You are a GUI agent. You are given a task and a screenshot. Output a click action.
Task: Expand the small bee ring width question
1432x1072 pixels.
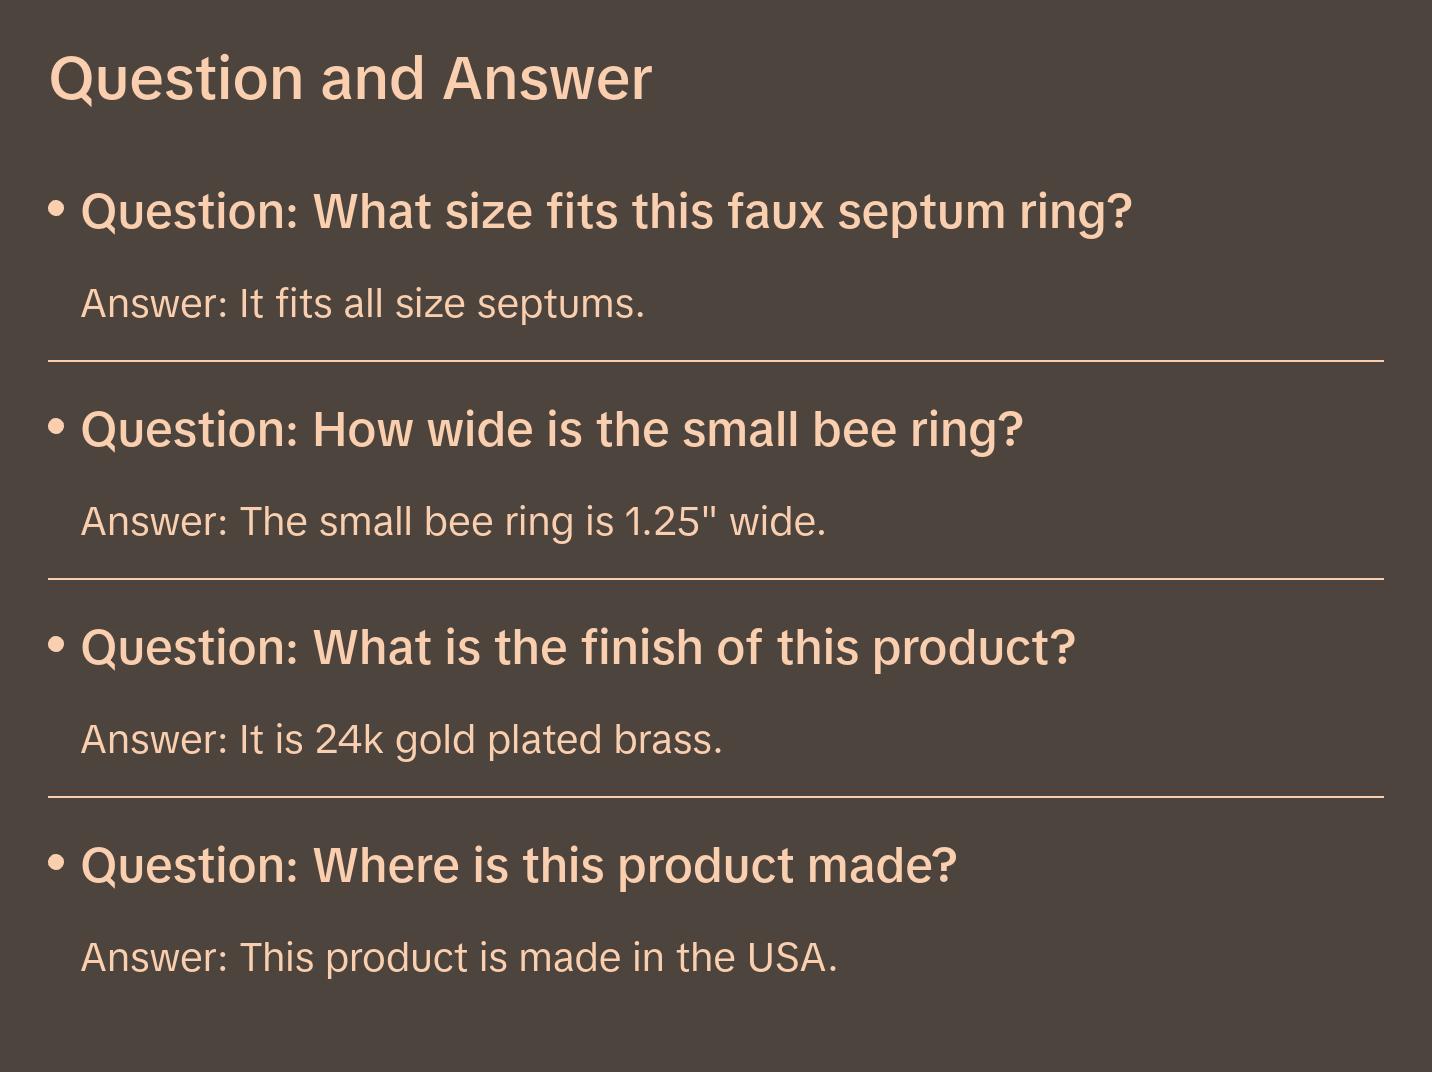coord(552,430)
